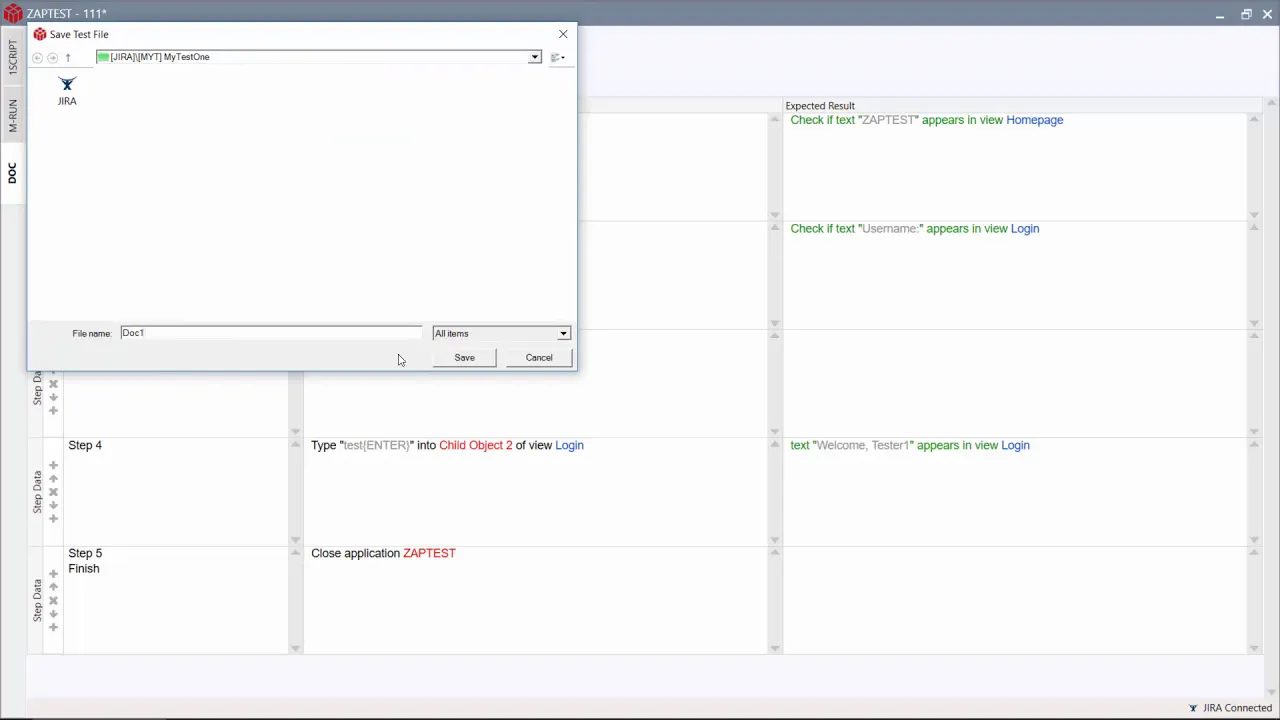Image resolution: width=1280 pixels, height=720 pixels.
Task: Add a step below Step 5 using bottom plus
Action: tap(53, 627)
